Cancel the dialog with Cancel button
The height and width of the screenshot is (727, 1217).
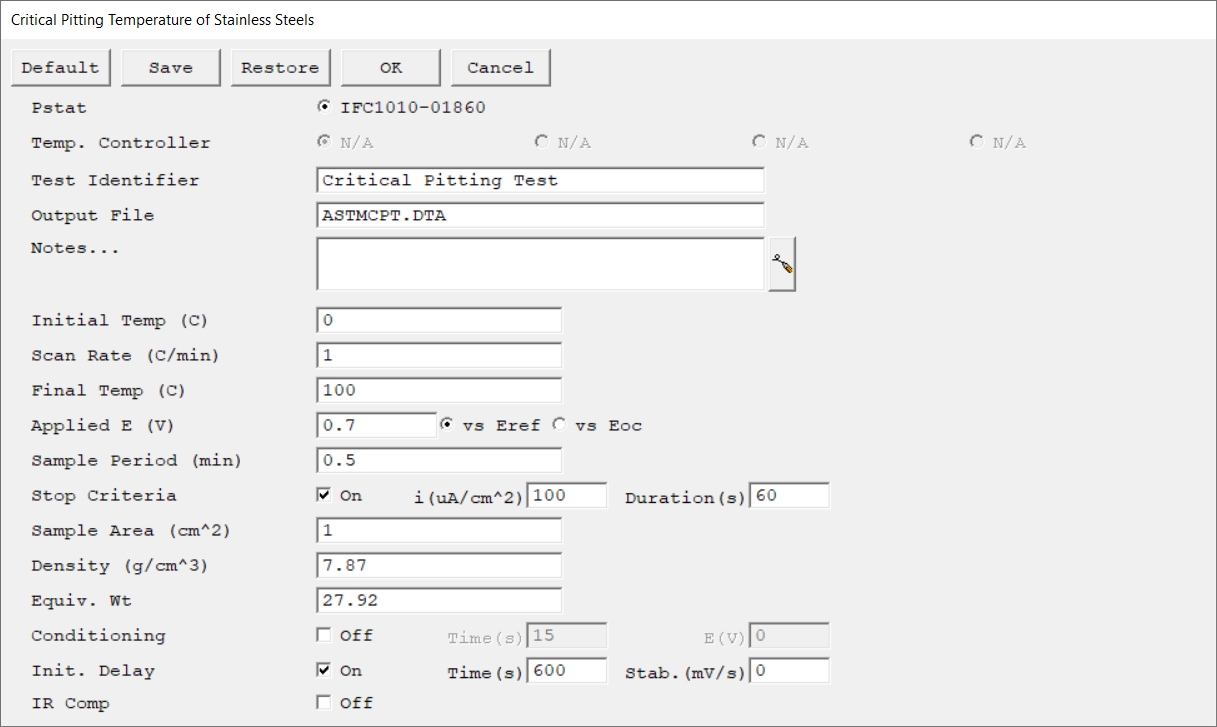pyautogui.click(x=500, y=68)
